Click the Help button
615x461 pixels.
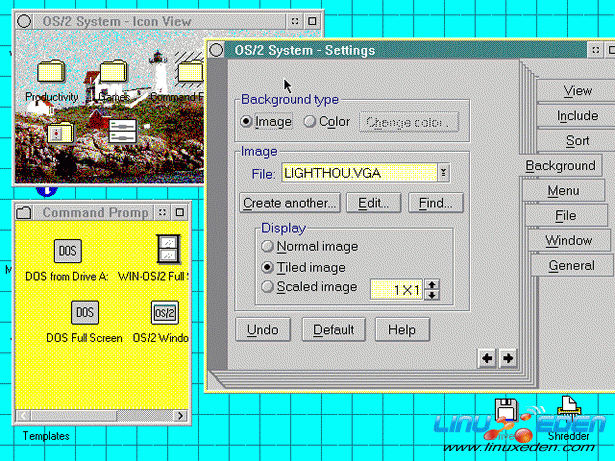(x=402, y=330)
